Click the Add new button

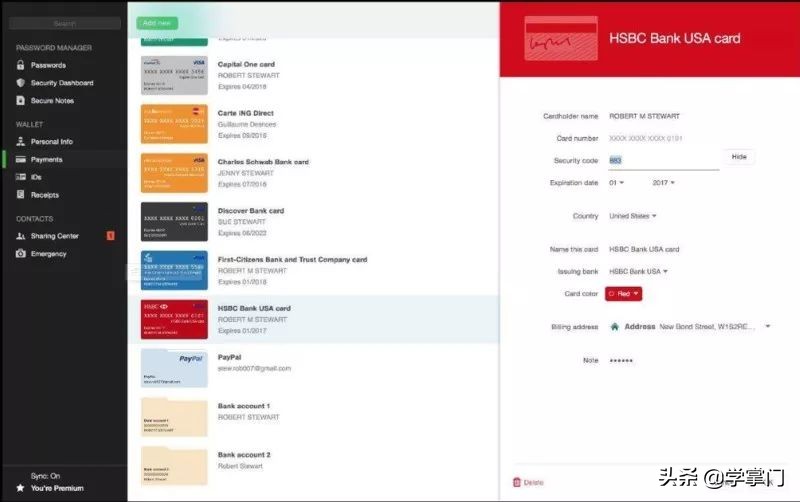click(x=157, y=23)
